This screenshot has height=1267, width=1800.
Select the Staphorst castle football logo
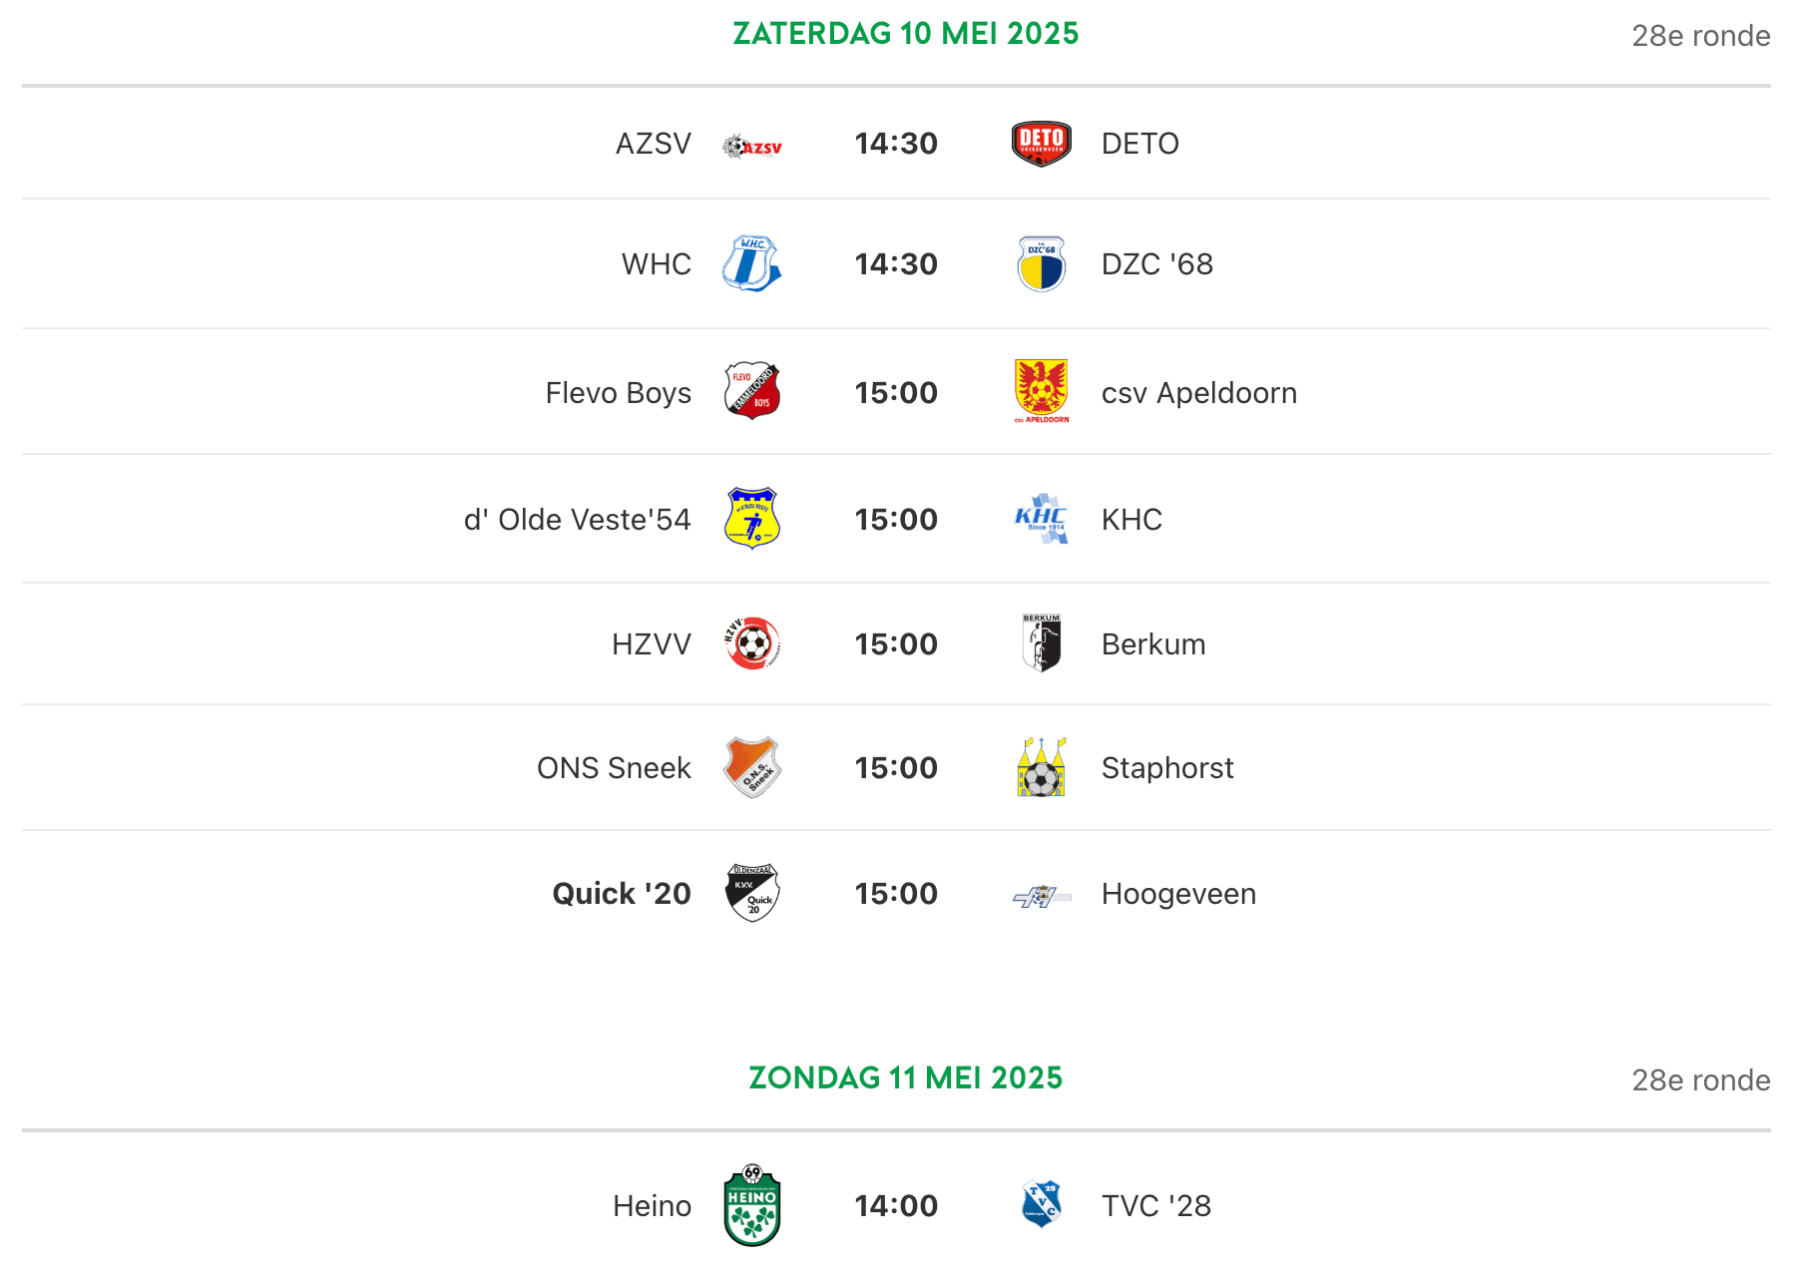[x=1041, y=767]
